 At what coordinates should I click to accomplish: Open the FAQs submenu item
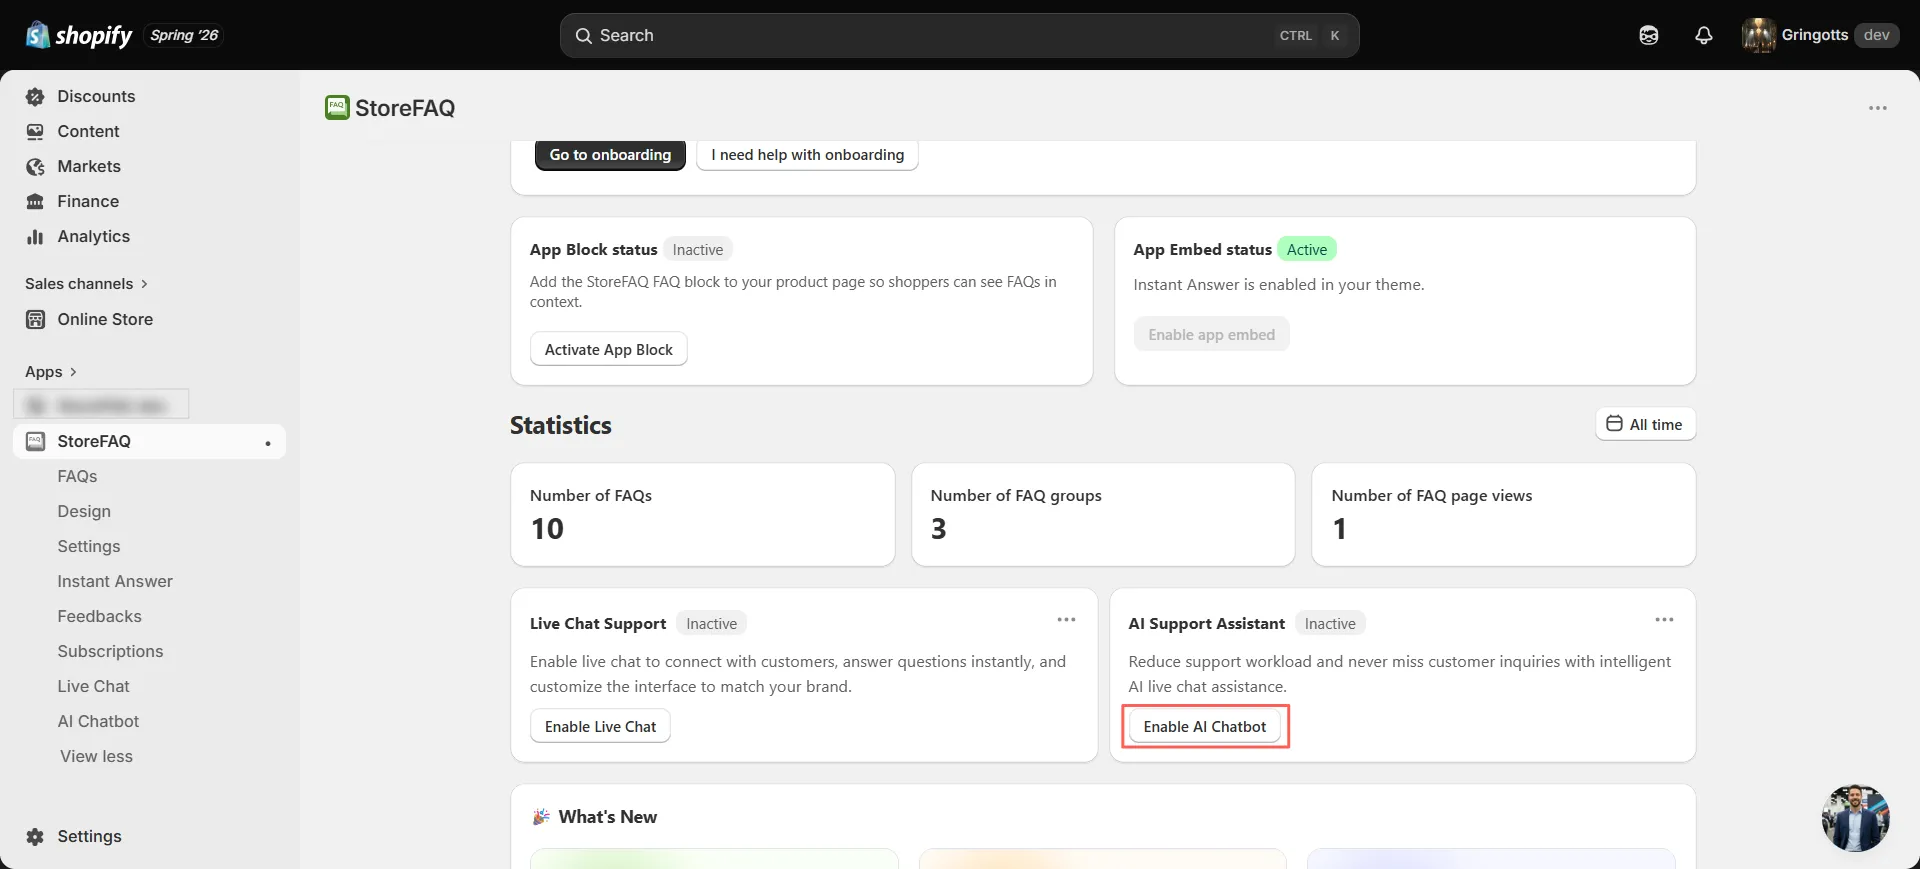tap(77, 476)
